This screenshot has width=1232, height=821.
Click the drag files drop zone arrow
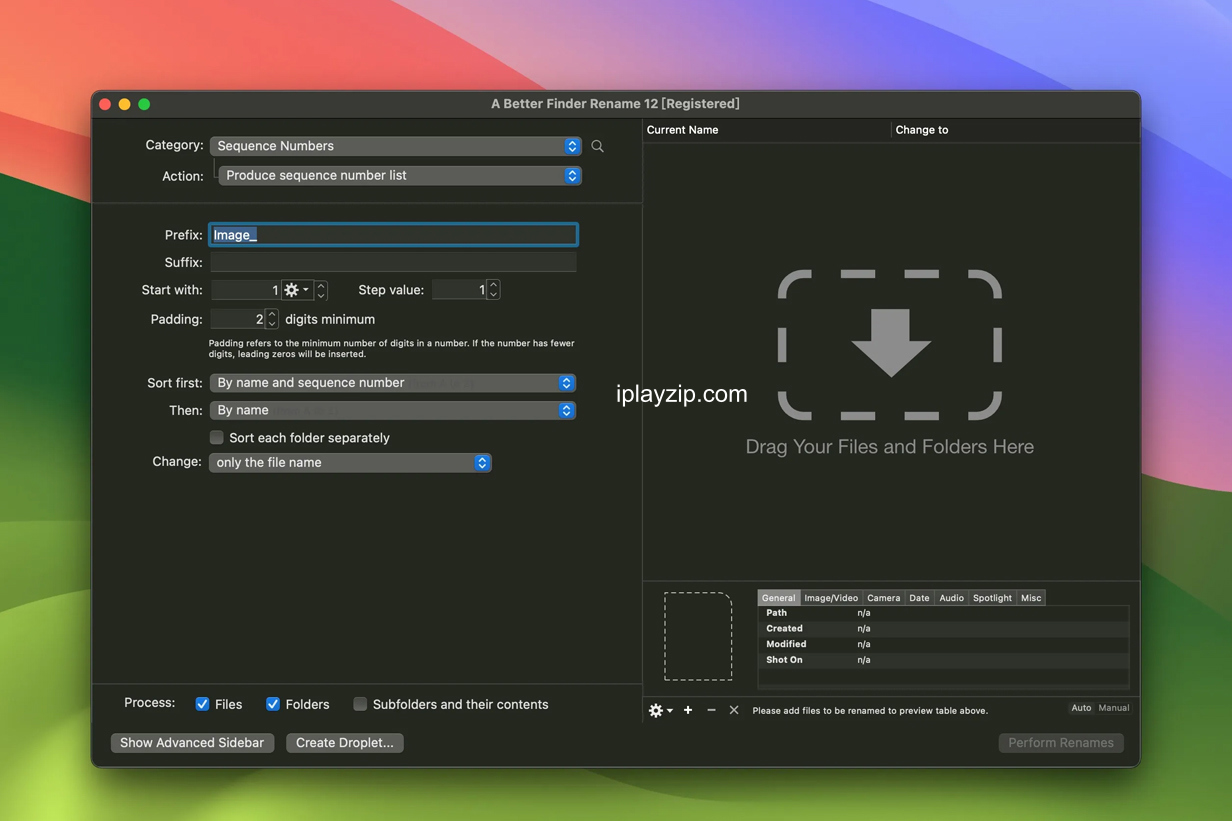[x=890, y=344]
